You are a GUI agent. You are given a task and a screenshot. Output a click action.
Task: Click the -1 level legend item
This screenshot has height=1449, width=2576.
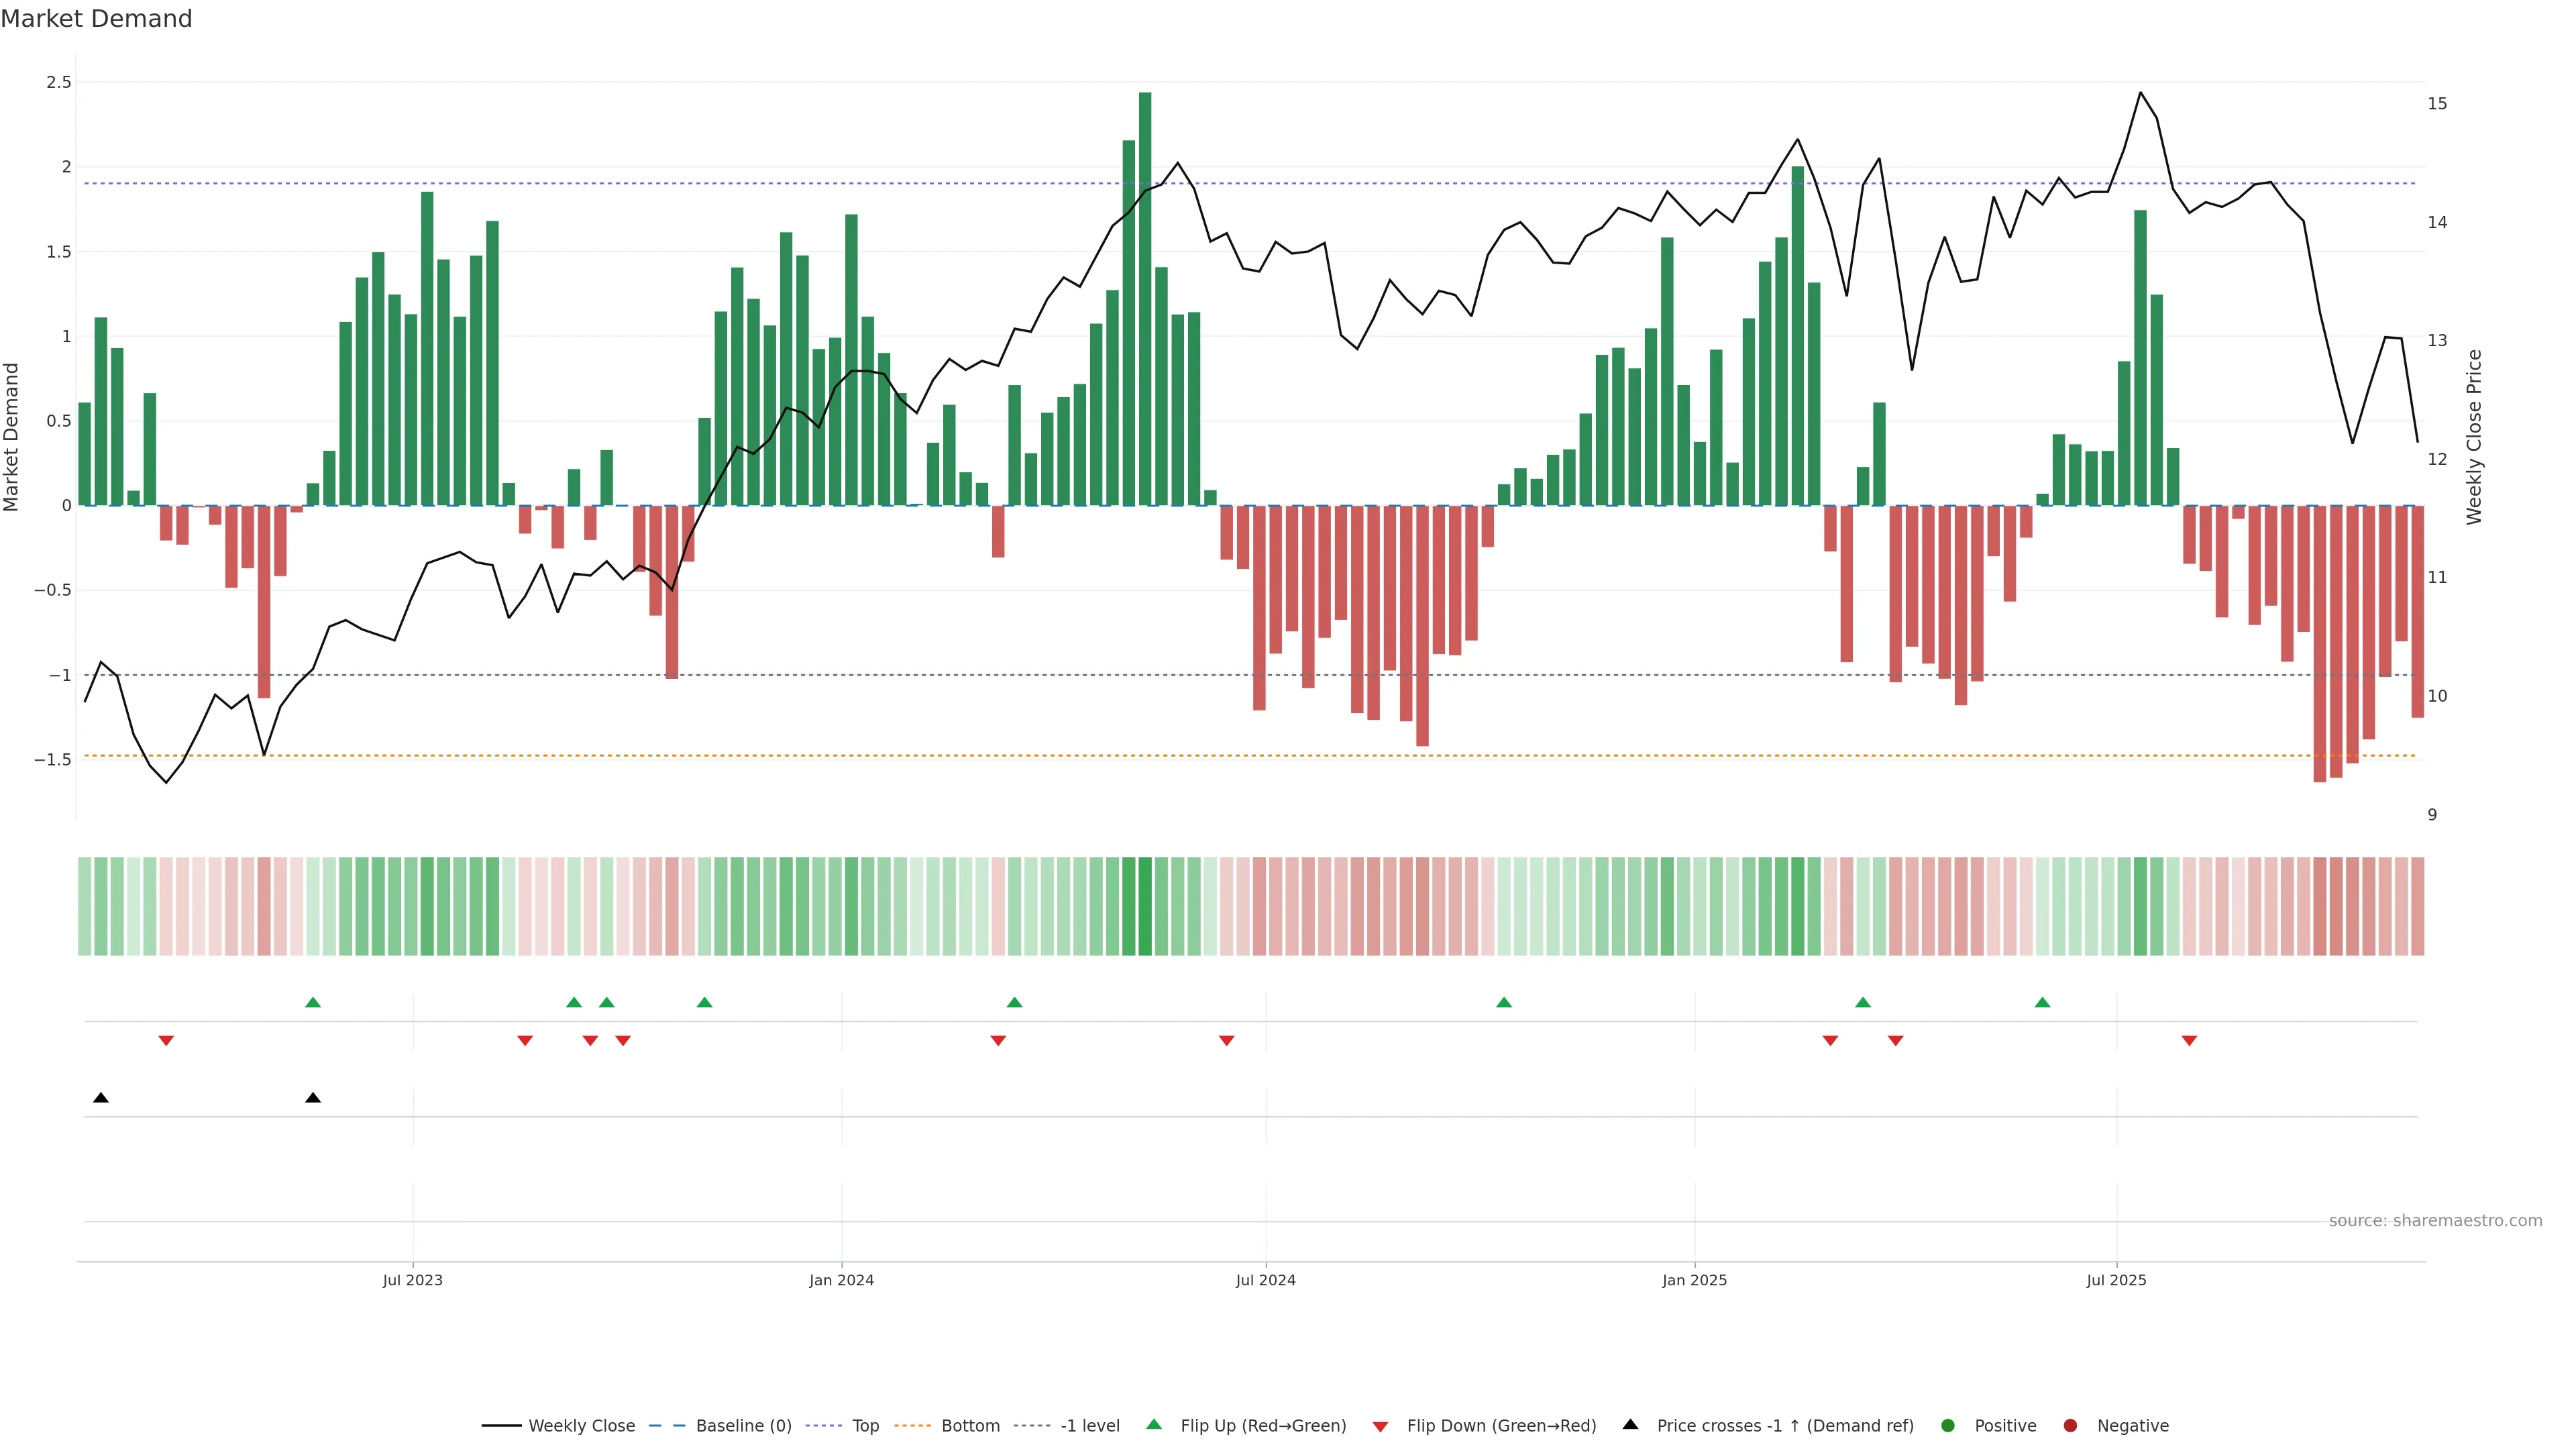pyautogui.click(x=1089, y=1426)
